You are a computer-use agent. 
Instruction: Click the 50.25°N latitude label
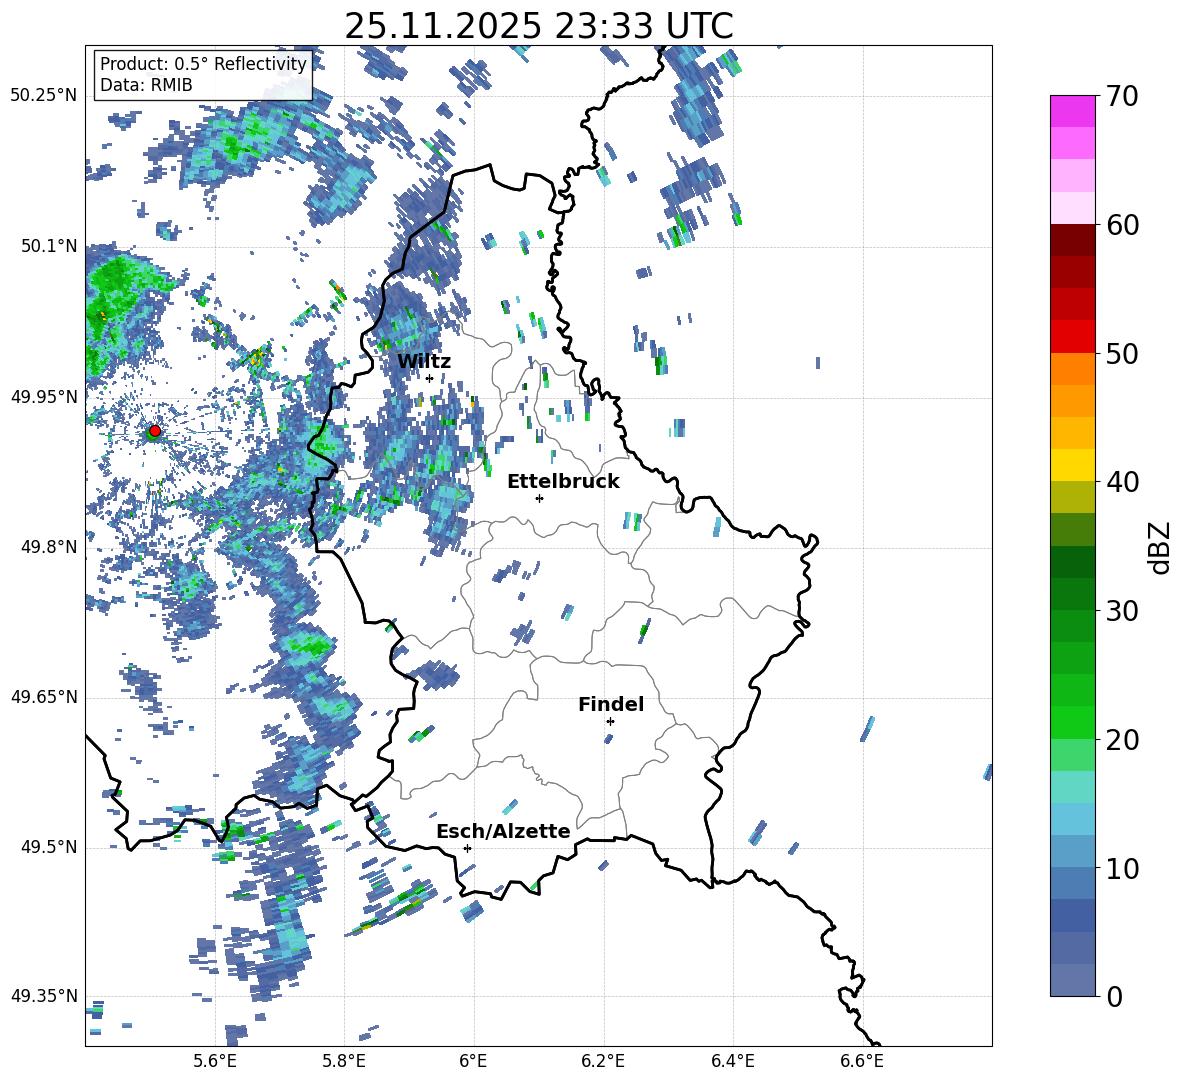[44, 96]
